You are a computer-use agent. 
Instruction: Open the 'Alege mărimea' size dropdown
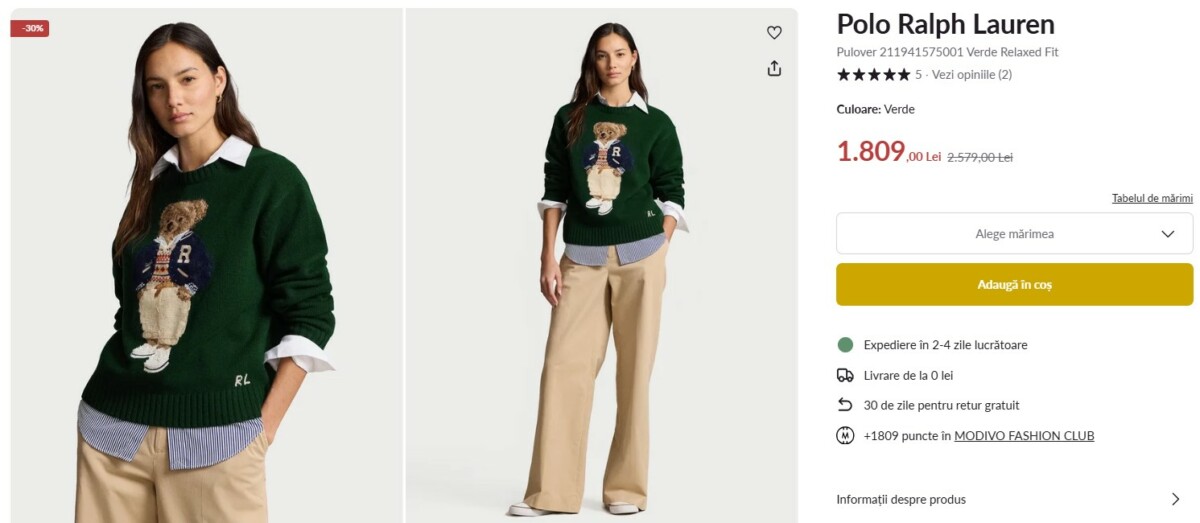(1014, 234)
